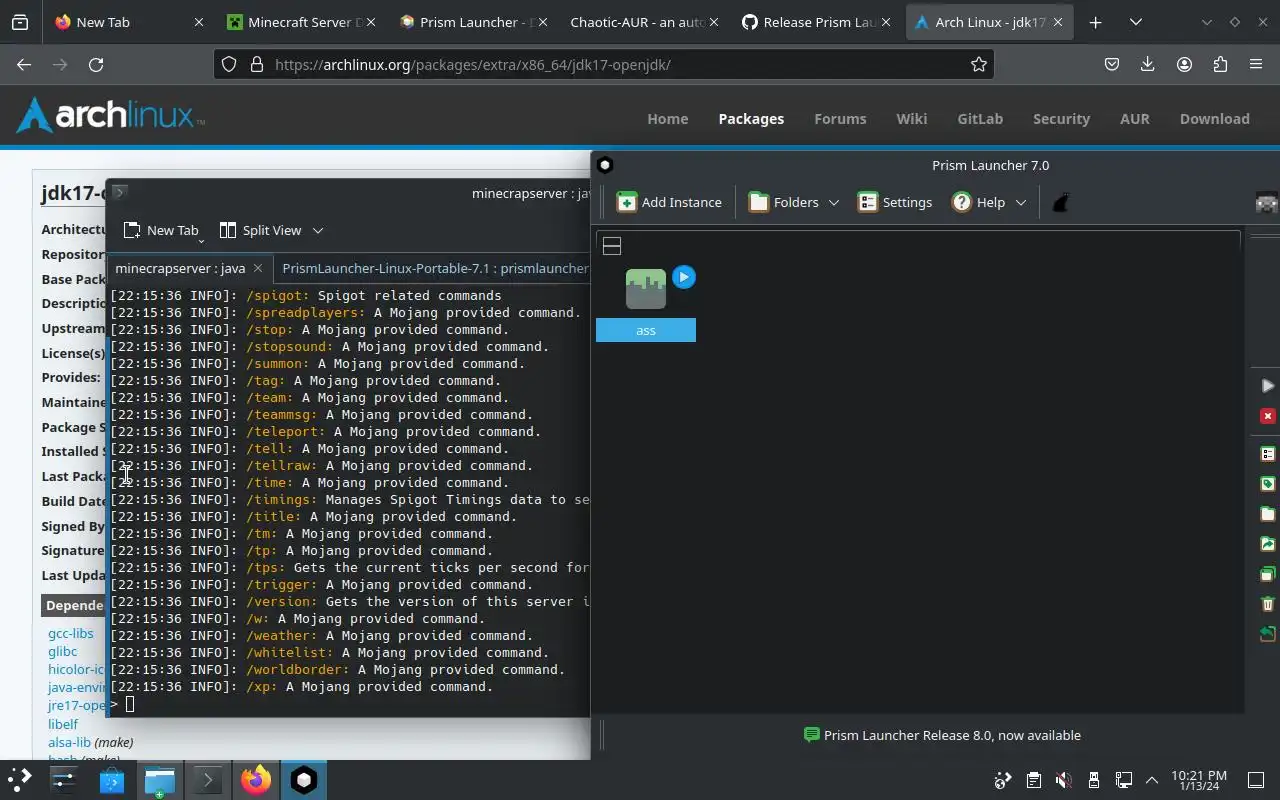Screen dimensions: 1280x800
Task: Click the tracking protection shield icon
Action: coord(229,64)
